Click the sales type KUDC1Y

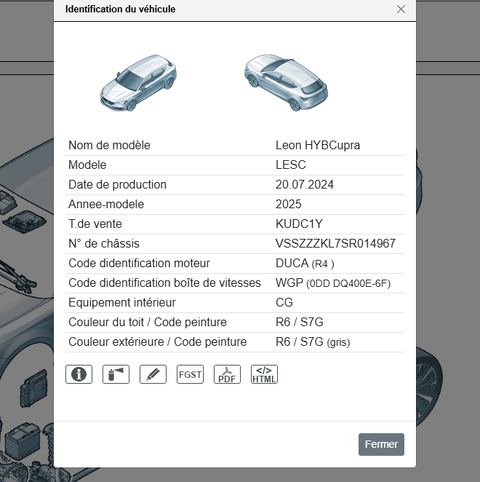tap(299, 224)
